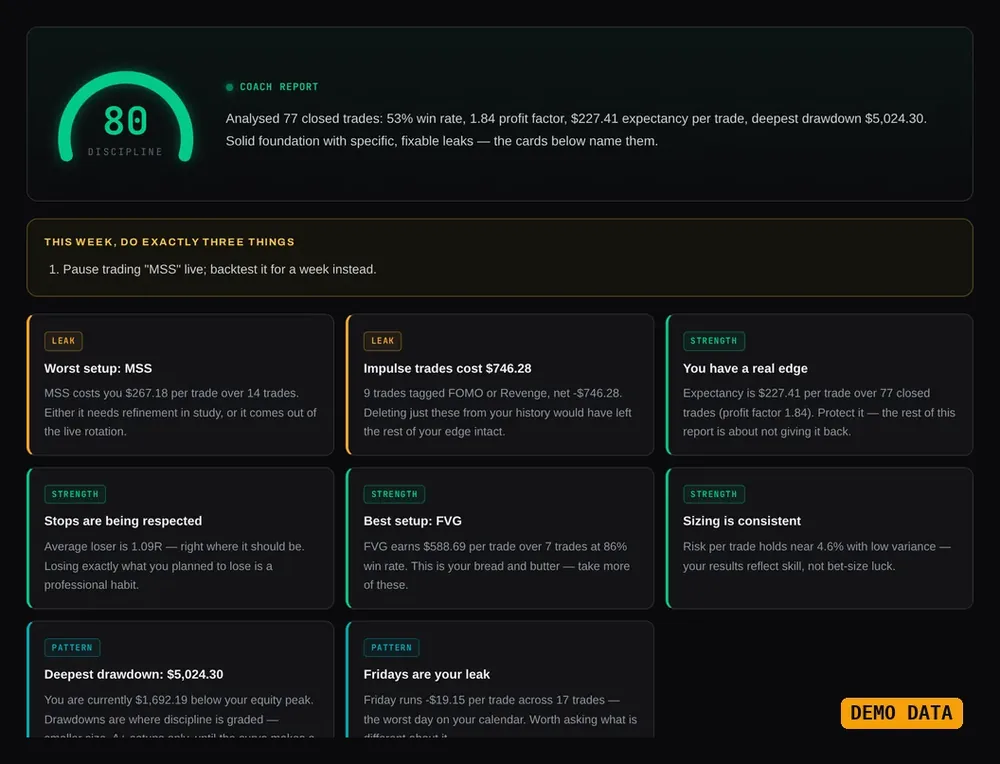Click the 'Solid foundation with specific, fixable leaks' line
Screen dimensions: 1000x764
441,141
